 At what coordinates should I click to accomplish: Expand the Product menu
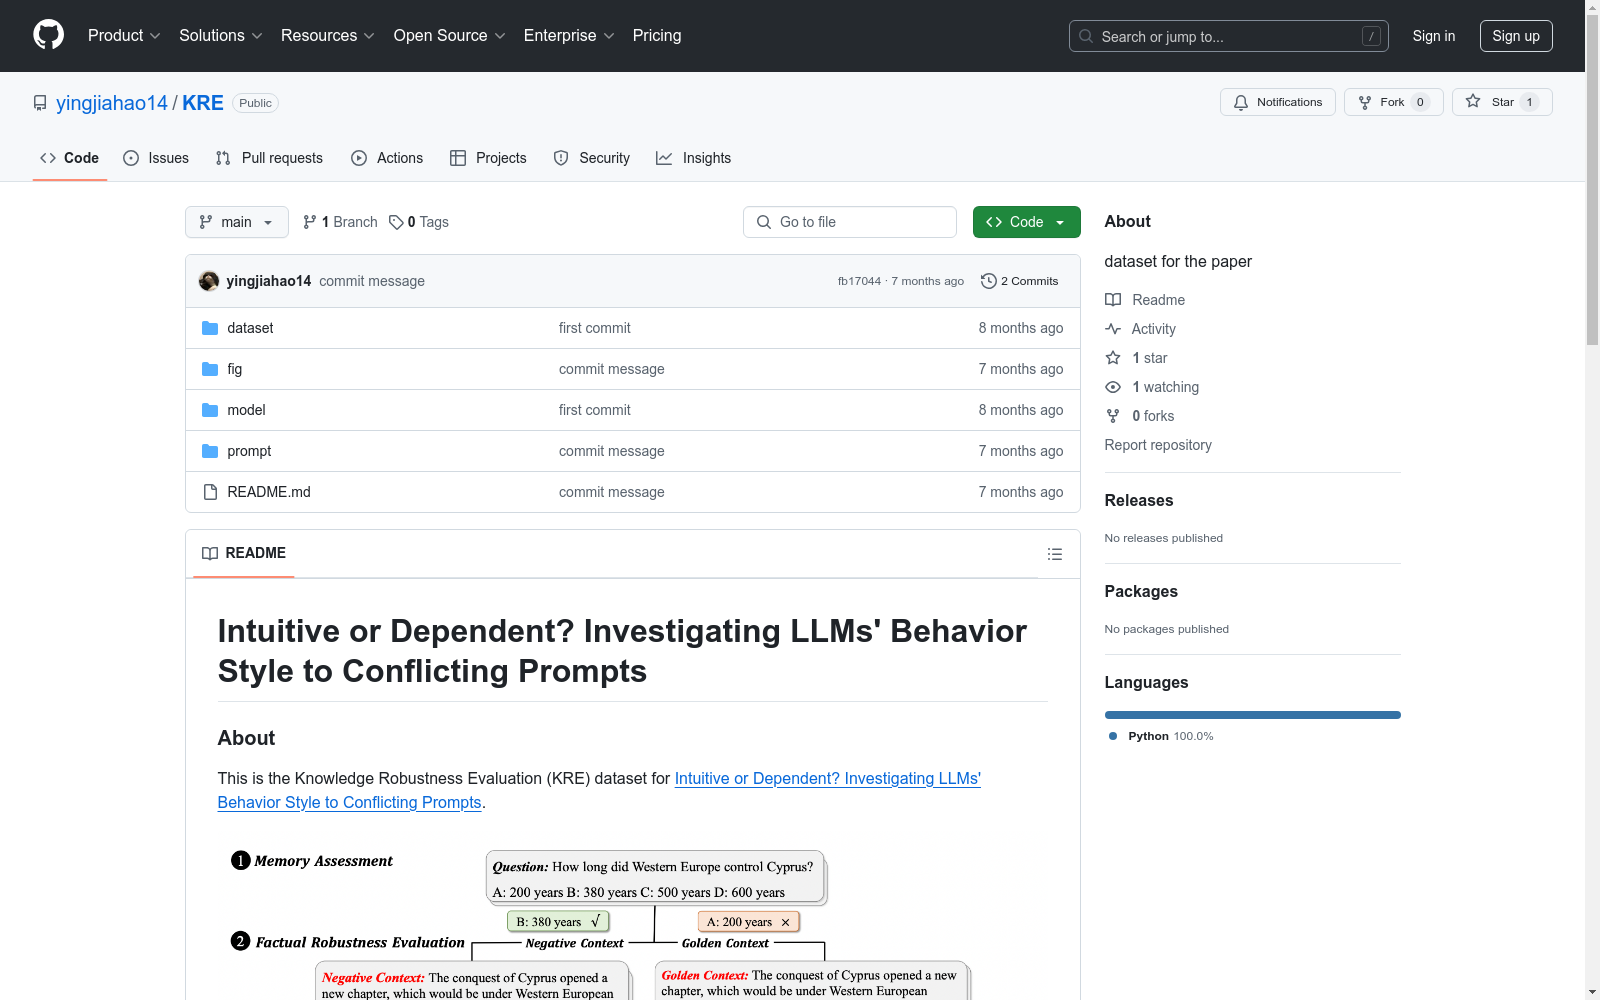[x=124, y=35]
